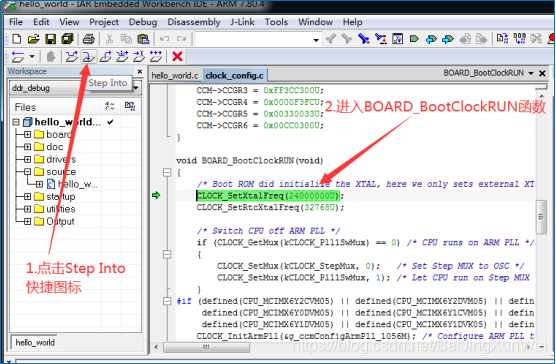Collapse the BOARD_BootClockRUN function body fold marker

(167, 173)
